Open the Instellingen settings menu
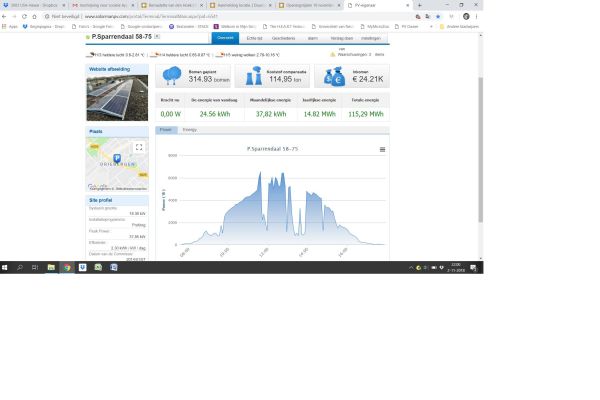The width and height of the screenshot is (600, 400). (370, 37)
